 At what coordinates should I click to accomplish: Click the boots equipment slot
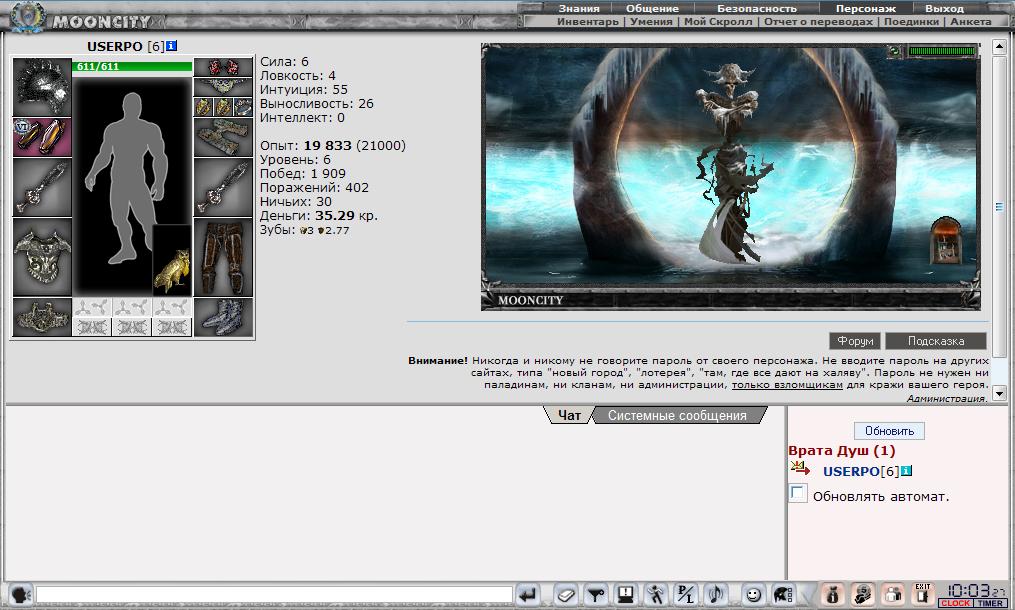[223, 317]
